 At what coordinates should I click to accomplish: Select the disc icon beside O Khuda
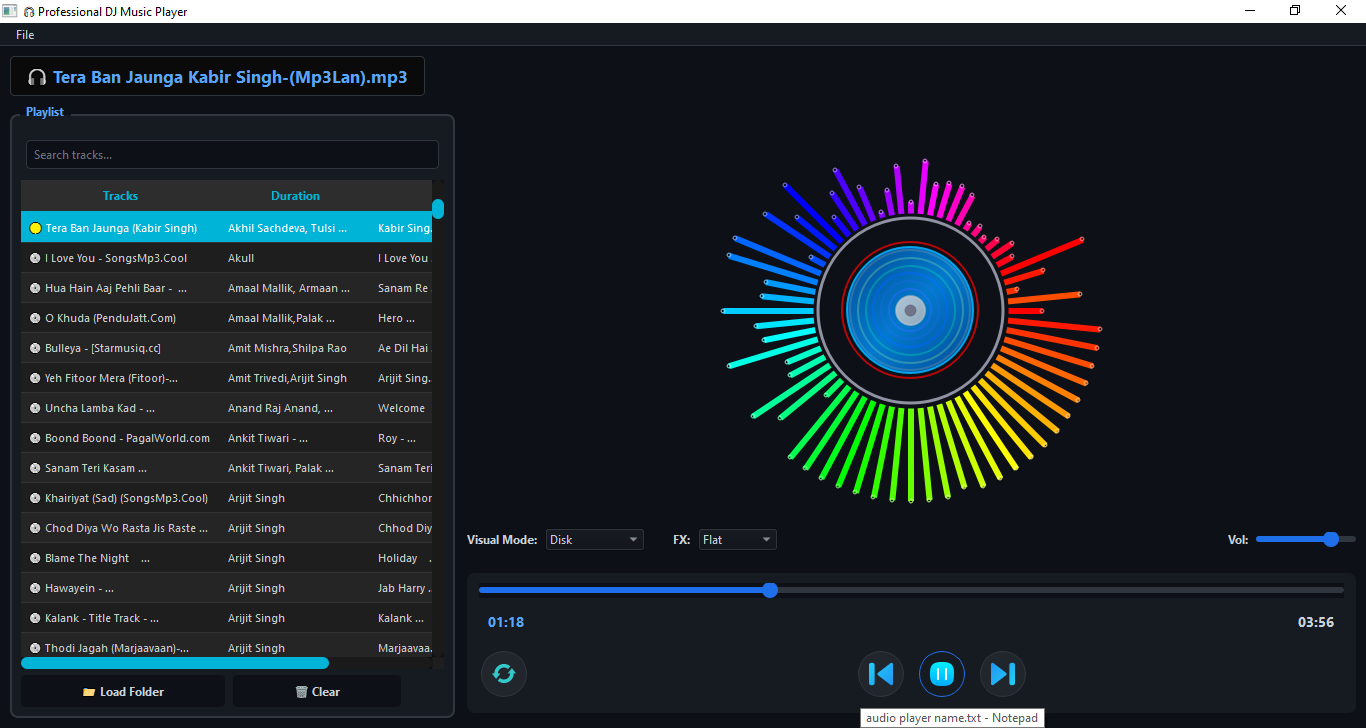coord(35,318)
